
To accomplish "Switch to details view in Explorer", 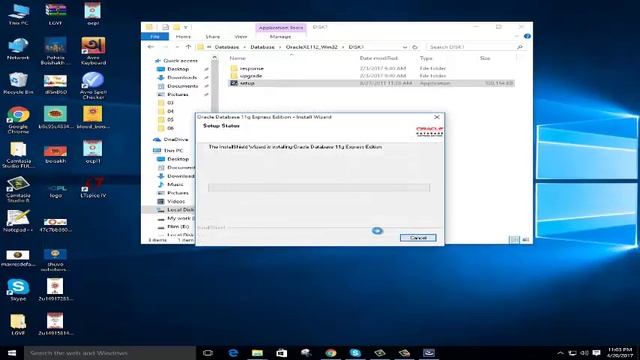I will tap(514, 240).
